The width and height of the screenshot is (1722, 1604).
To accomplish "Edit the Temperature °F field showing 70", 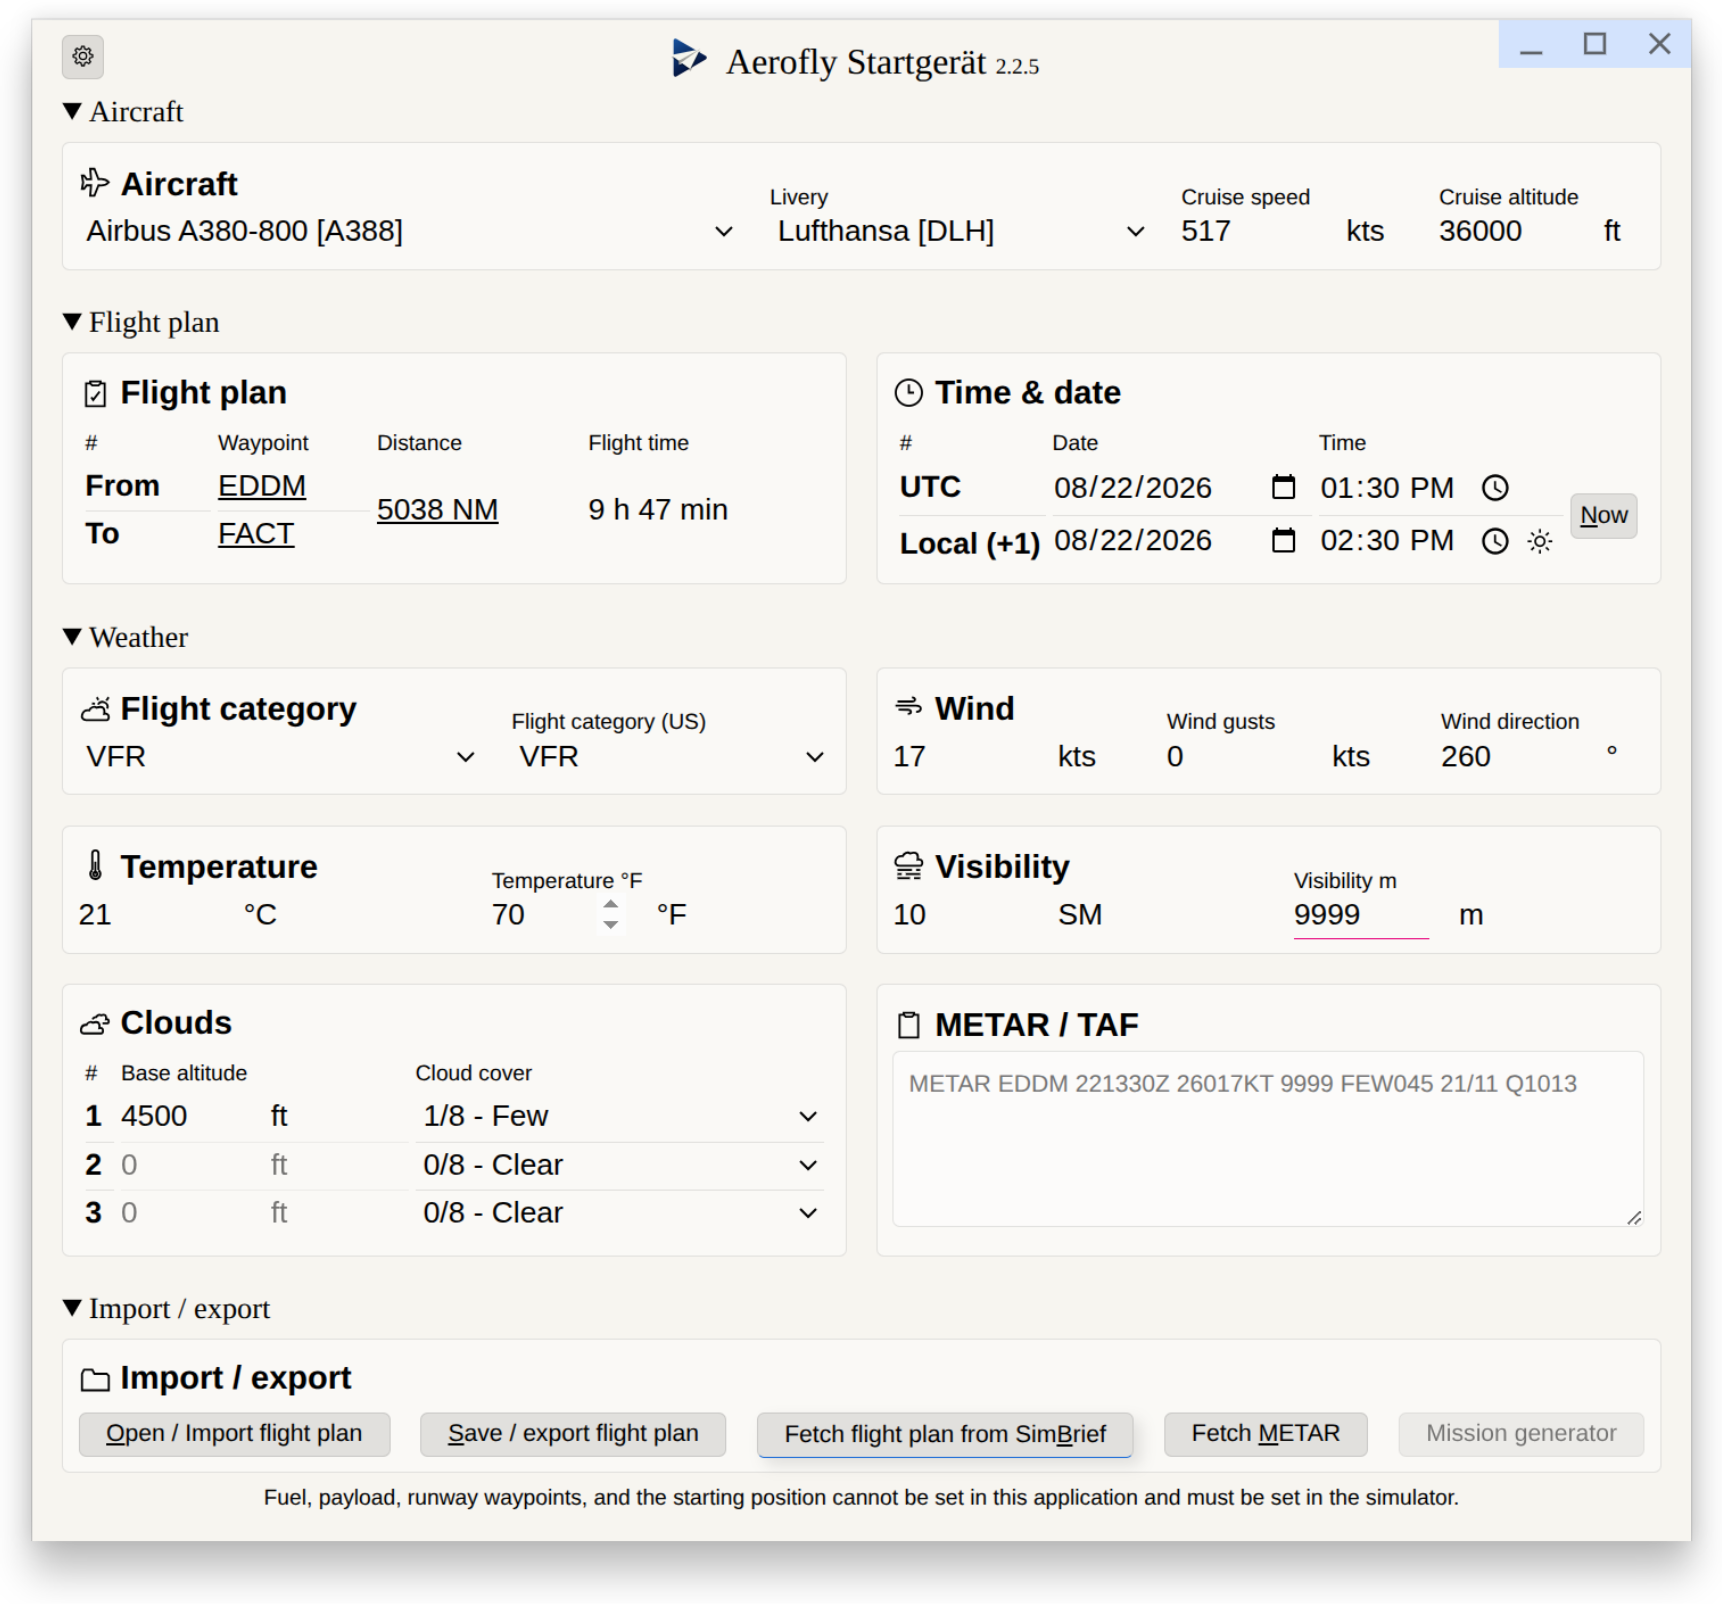I will (x=557, y=915).
